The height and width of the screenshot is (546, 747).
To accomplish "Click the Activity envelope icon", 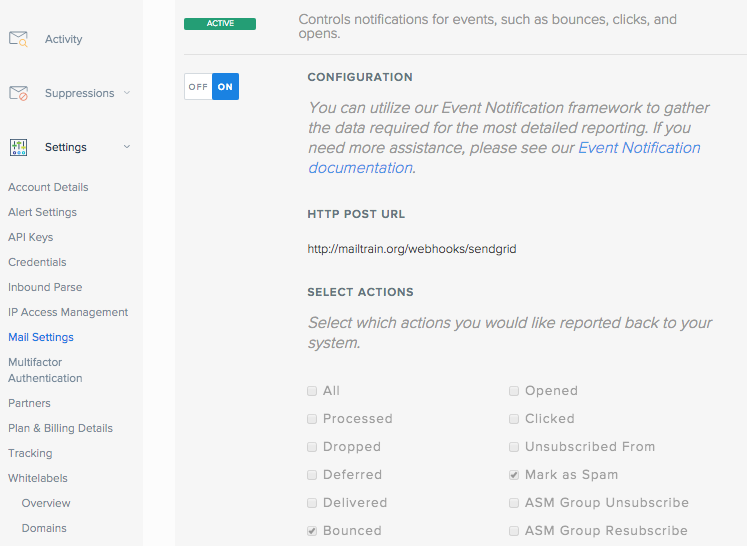I will pyautogui.click(x=18, y=39).
